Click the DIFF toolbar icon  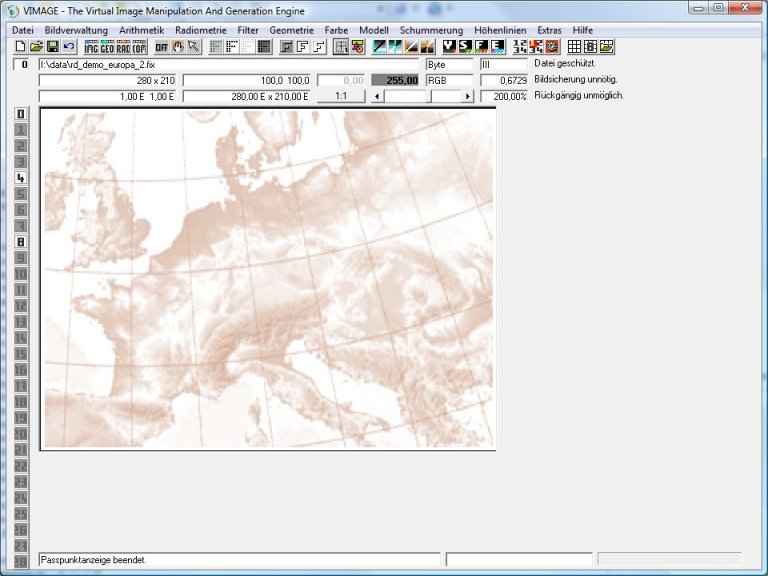162,47
